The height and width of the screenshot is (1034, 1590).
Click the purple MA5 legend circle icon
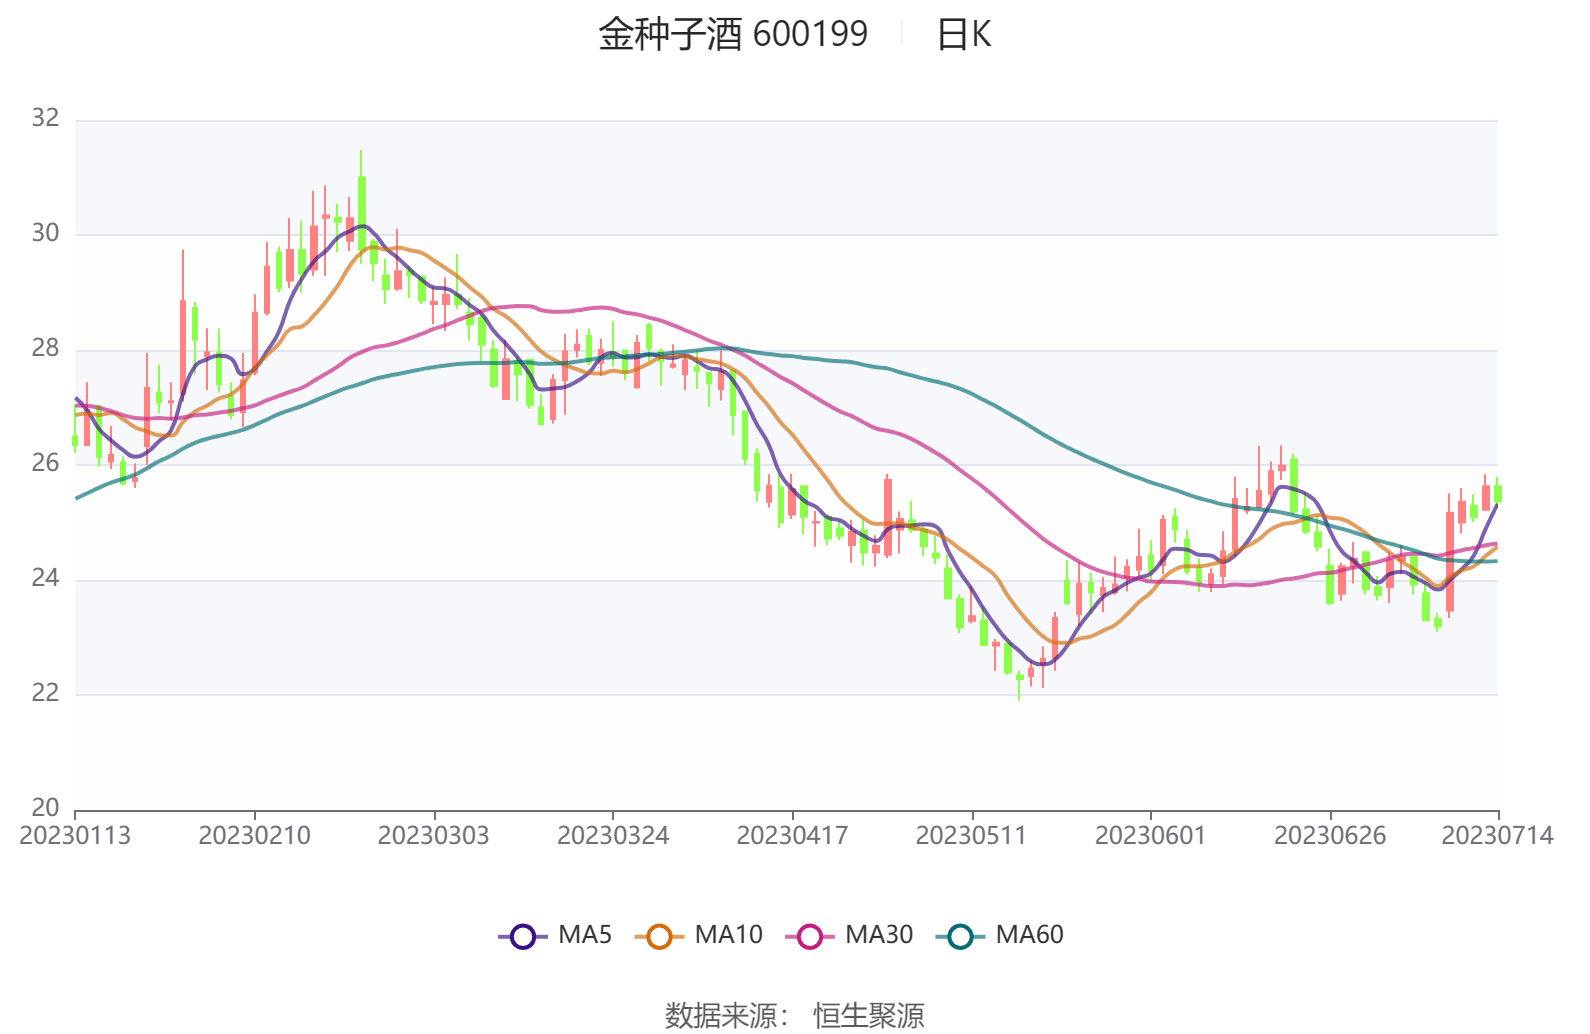coord(522,936)
